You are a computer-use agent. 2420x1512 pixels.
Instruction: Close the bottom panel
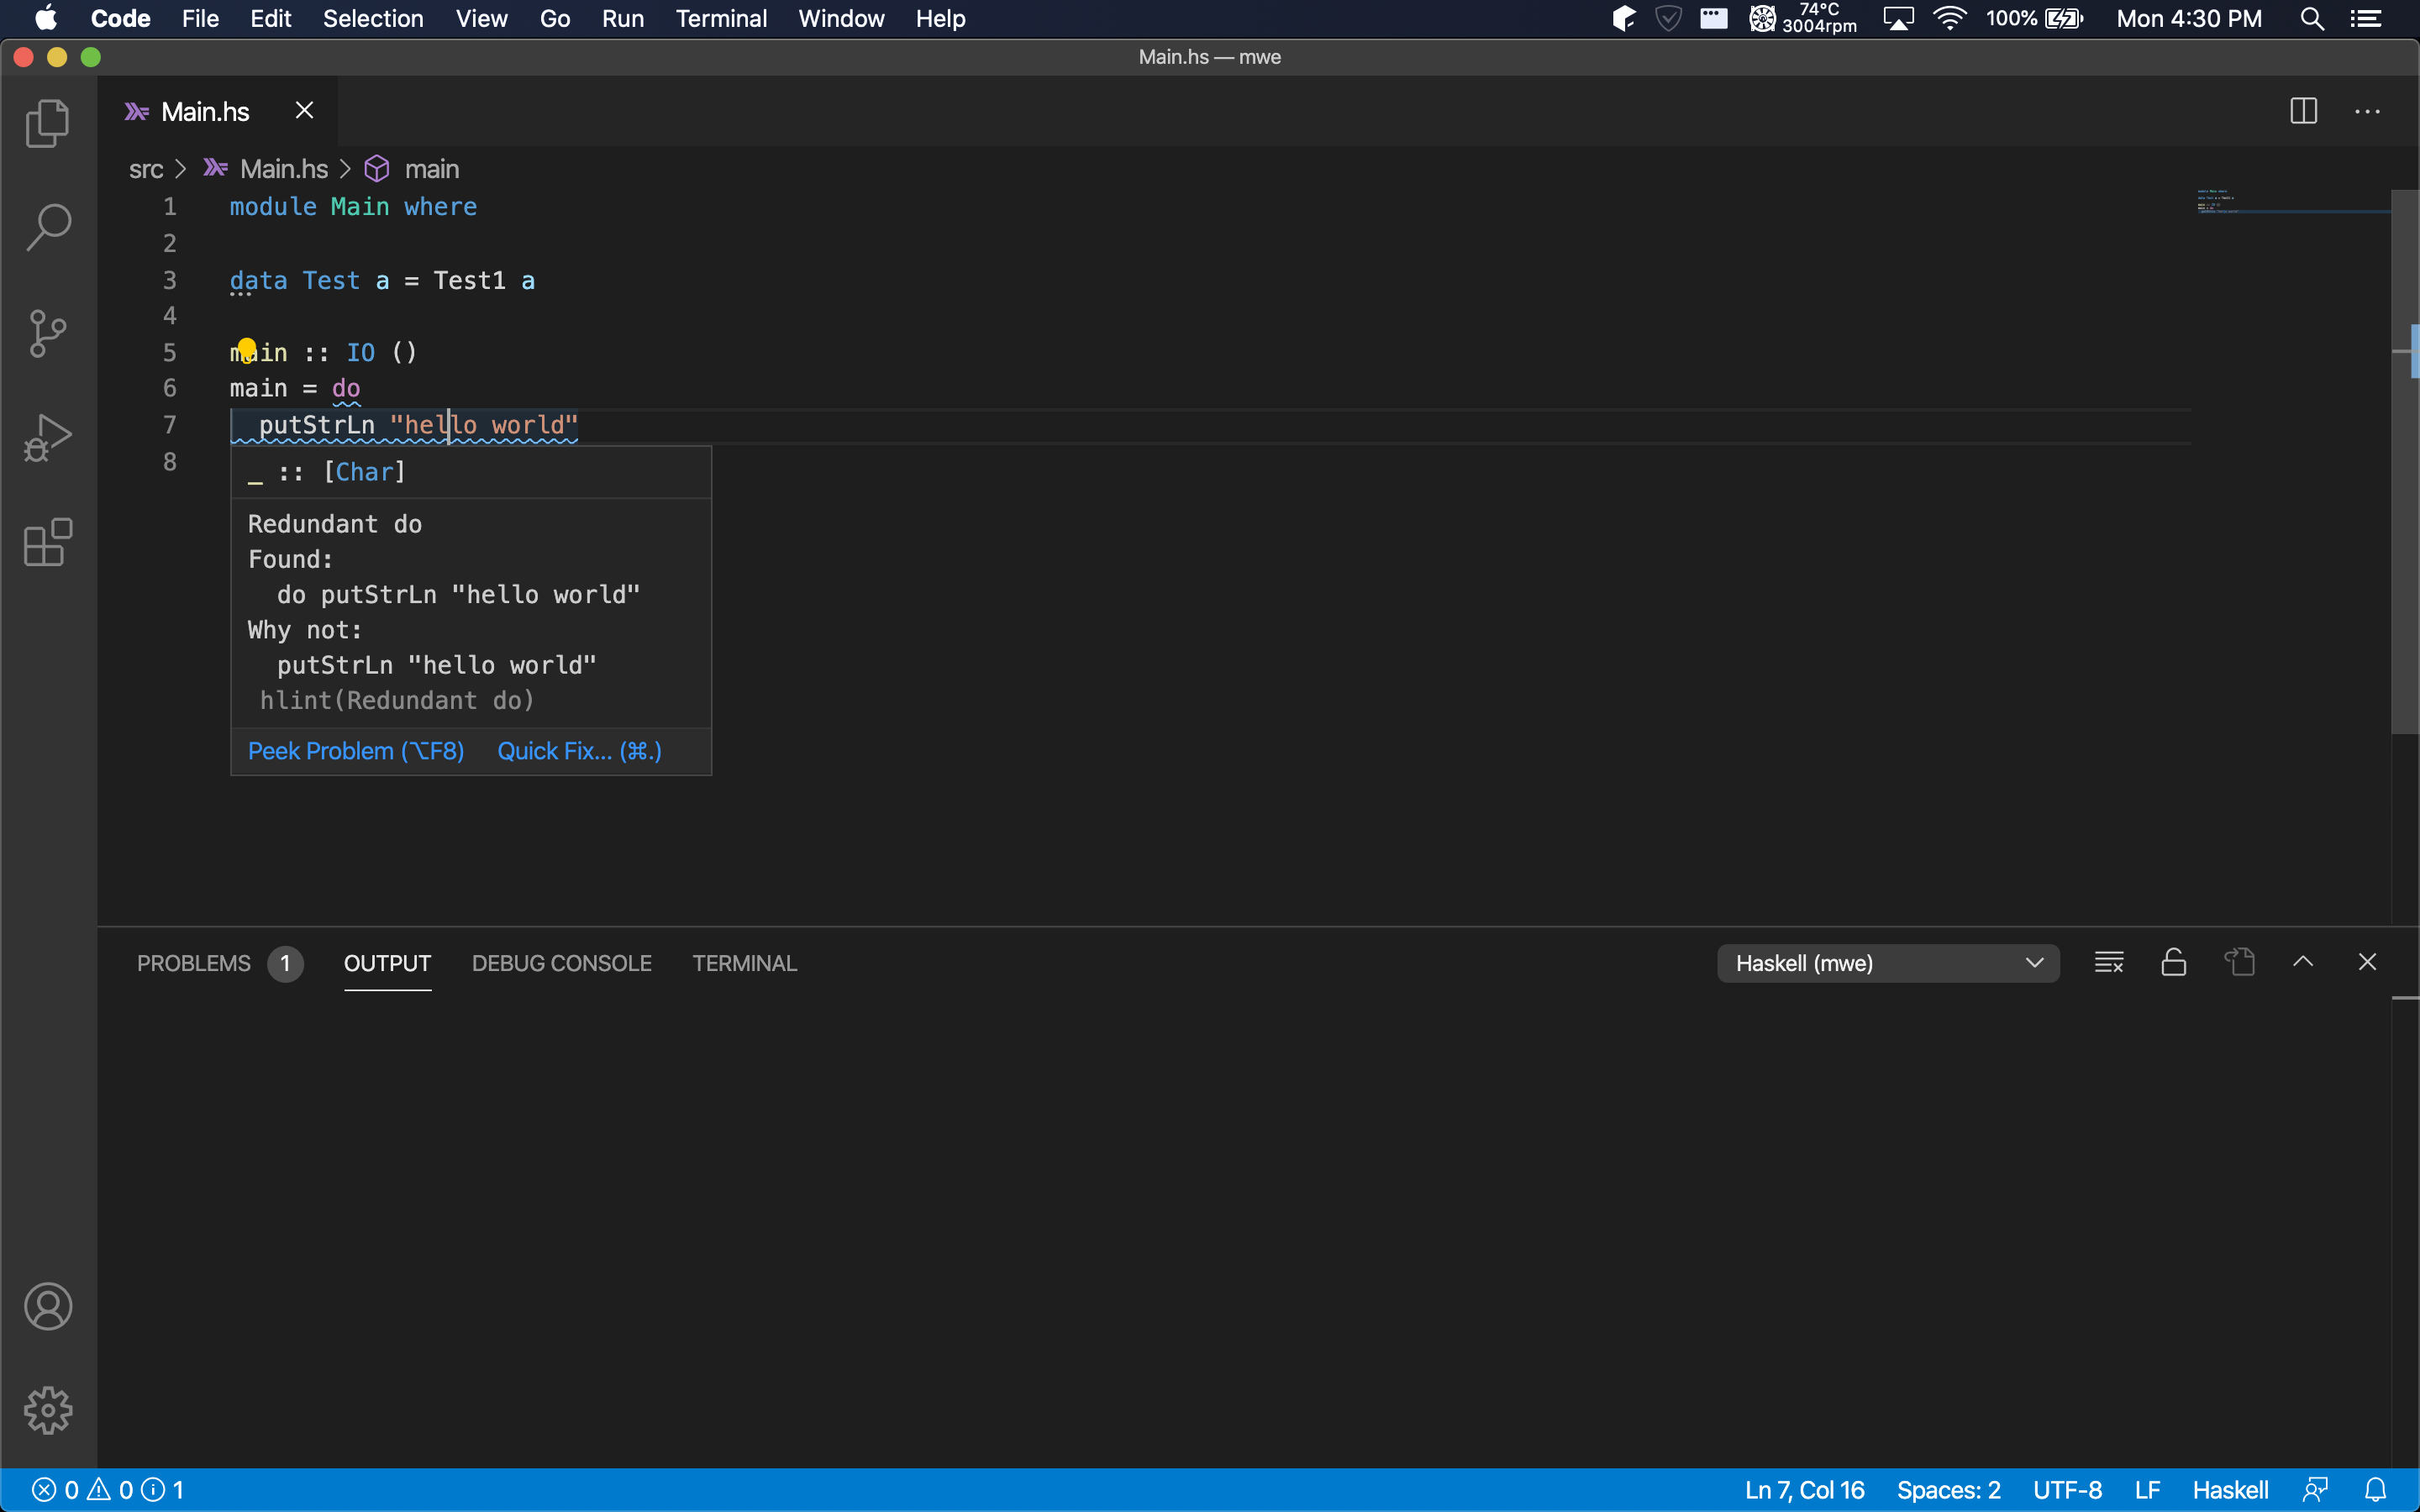2367,962
